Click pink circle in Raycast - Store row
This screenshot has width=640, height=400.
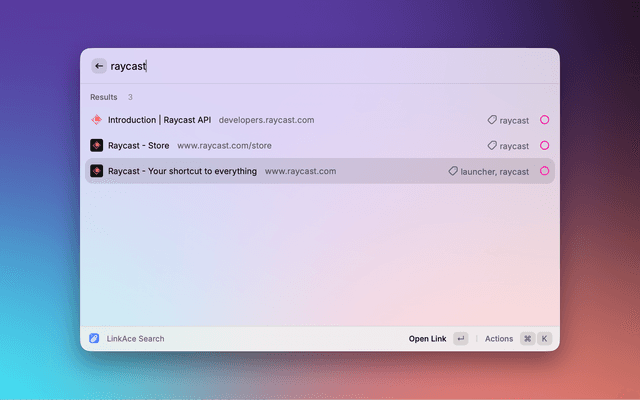coord(544,145)
